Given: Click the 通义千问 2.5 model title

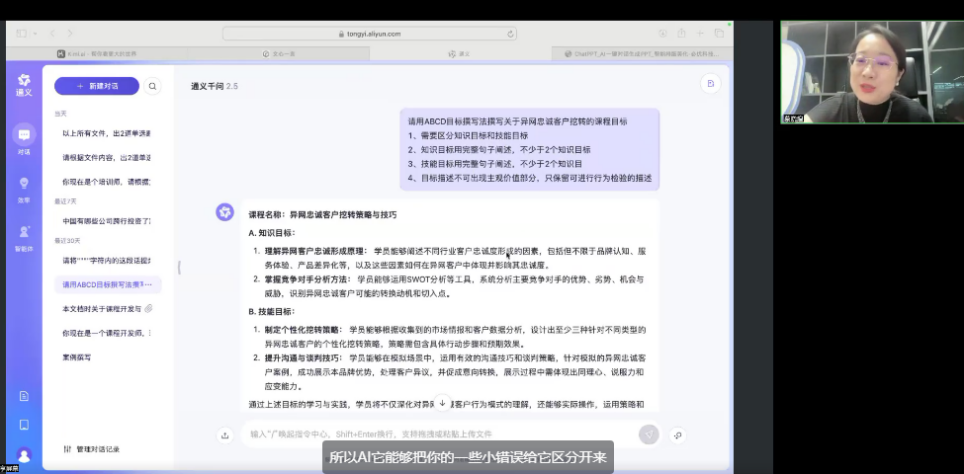Looking at the screenshot, I should coord(214,87).
